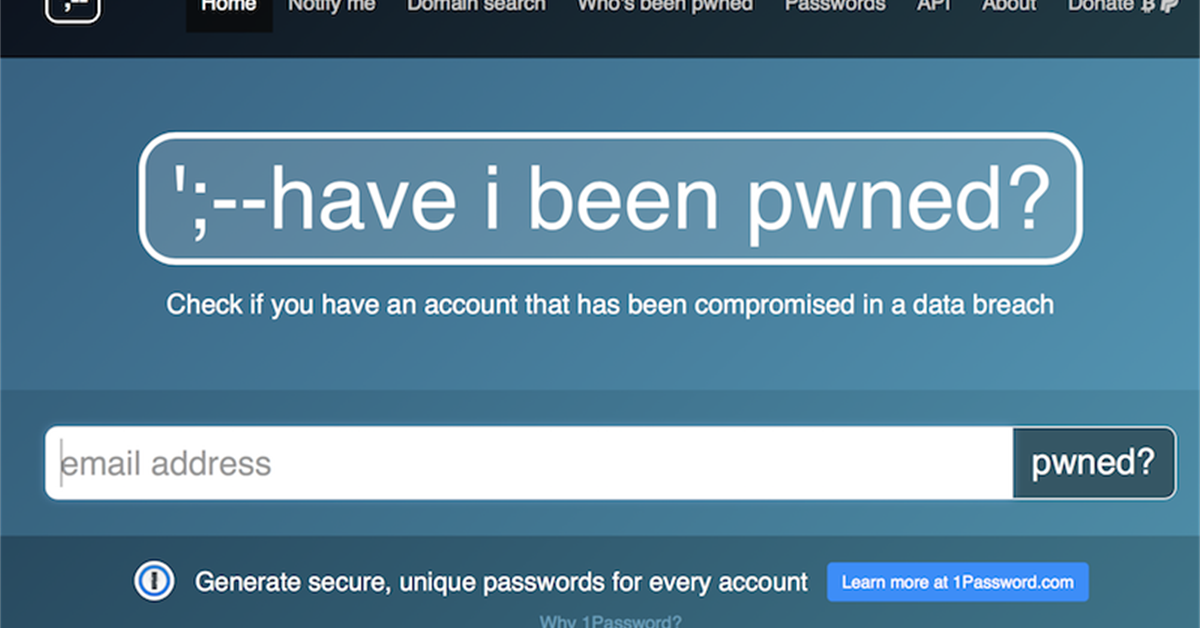Open the Home nav item

(229, 7)
